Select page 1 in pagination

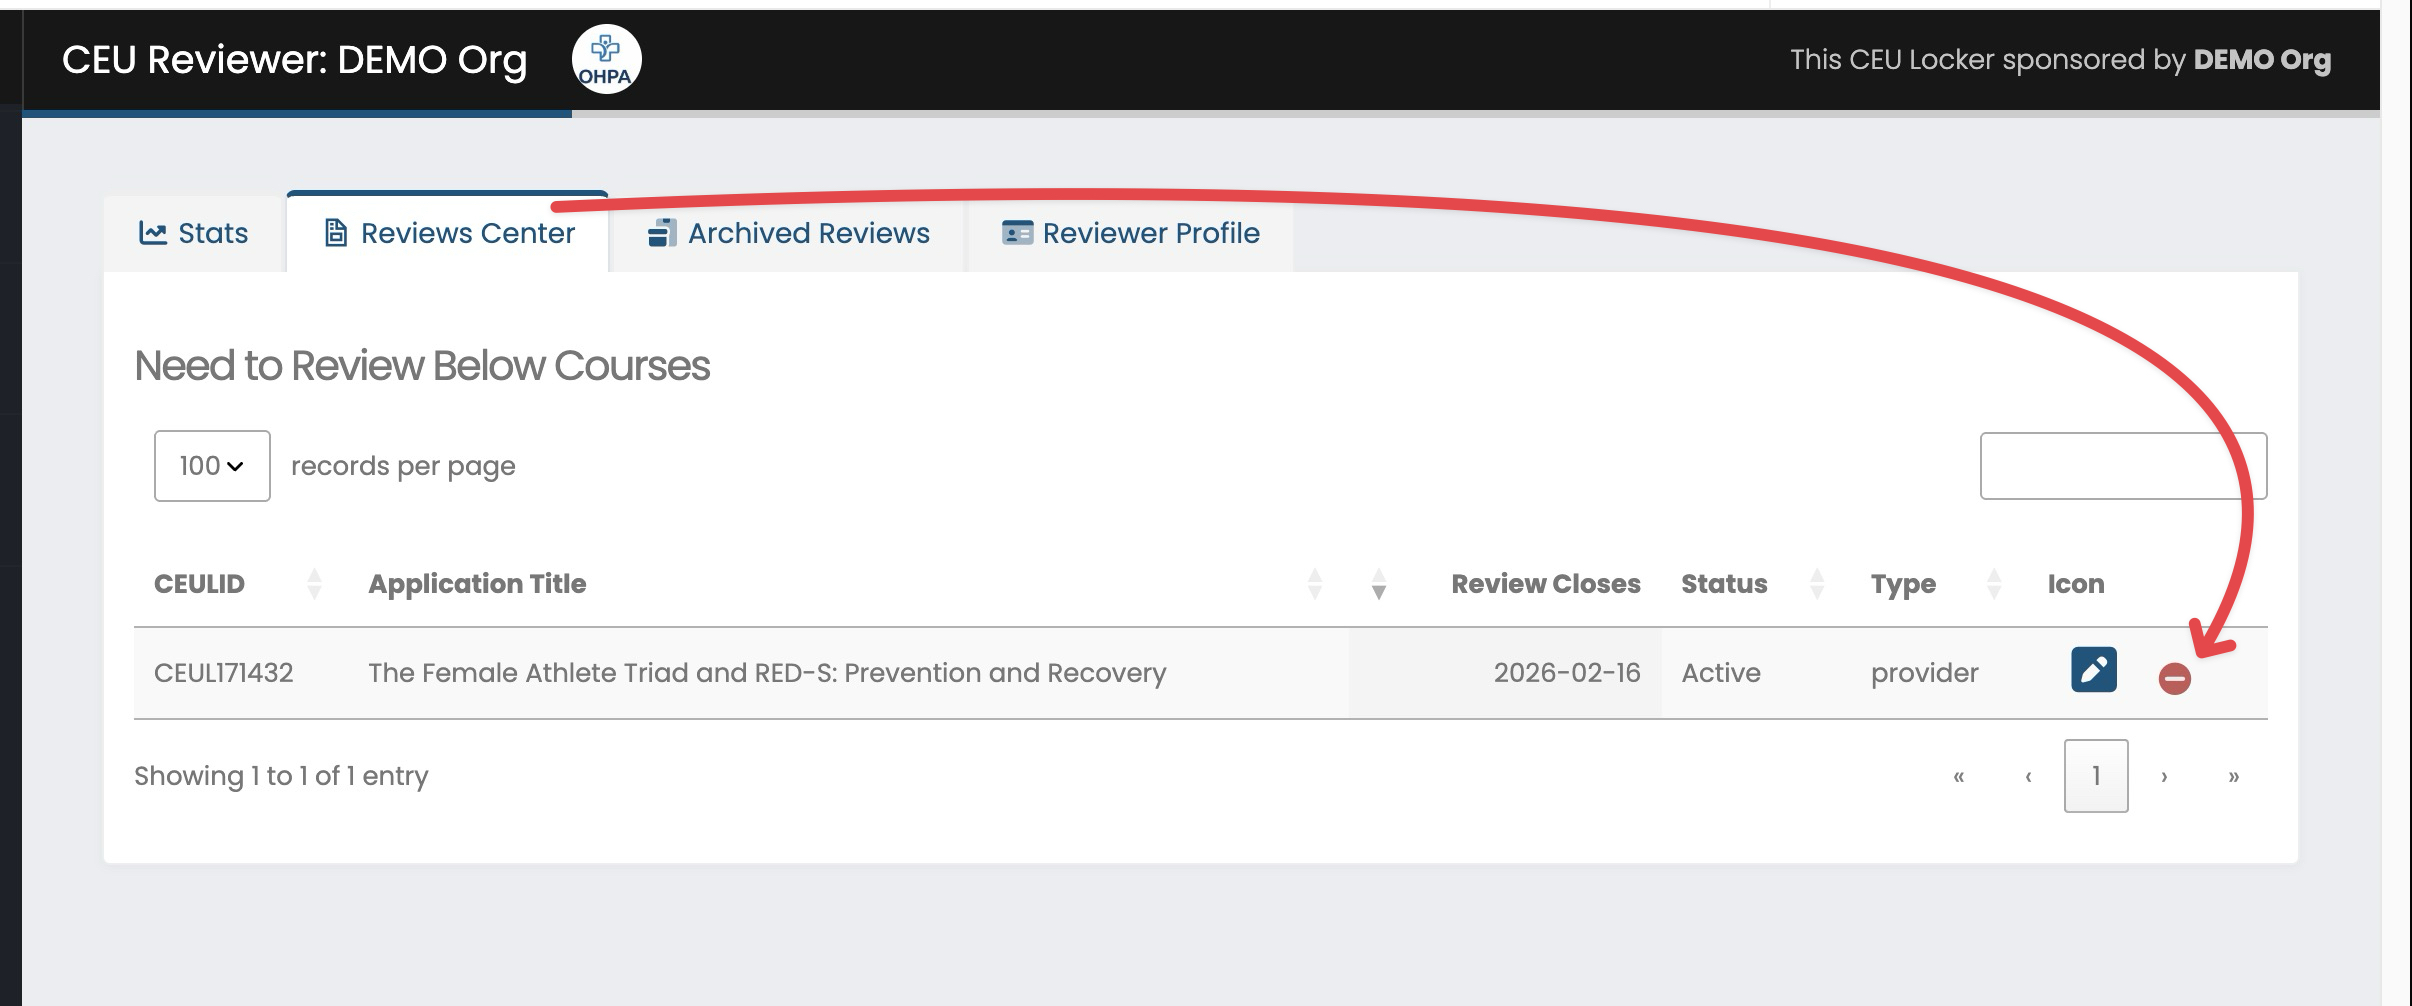click(x=2096, y=776)
